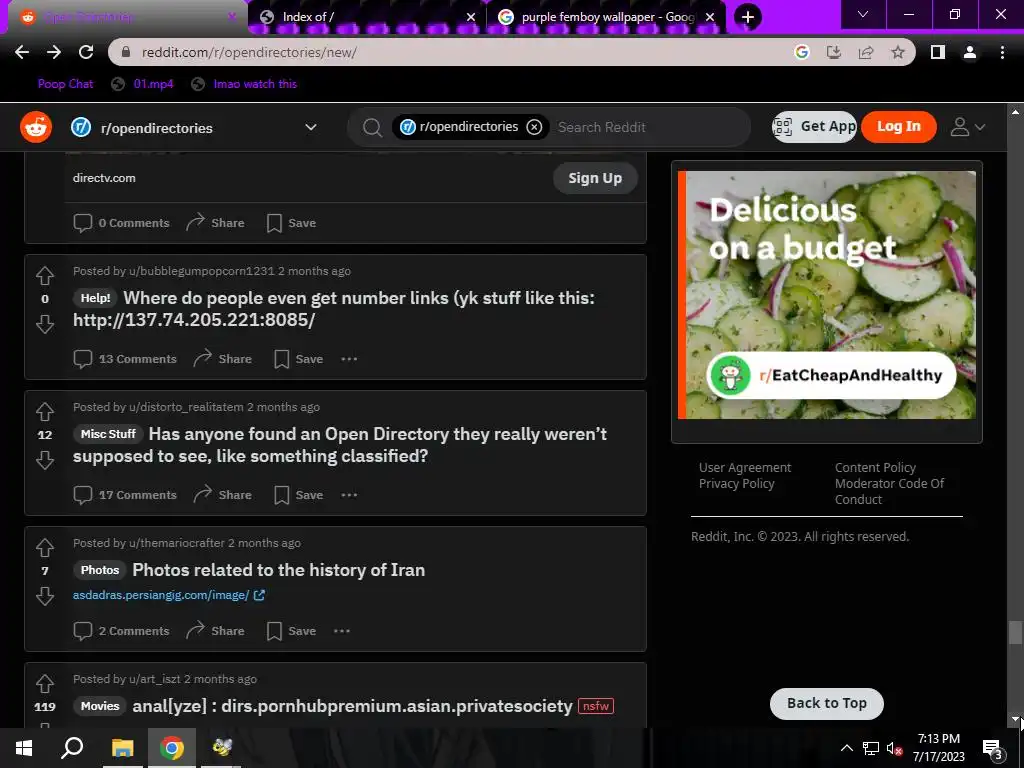
Task: Open the 01.mp4 bookmark
Action: [x=142, y=84]
